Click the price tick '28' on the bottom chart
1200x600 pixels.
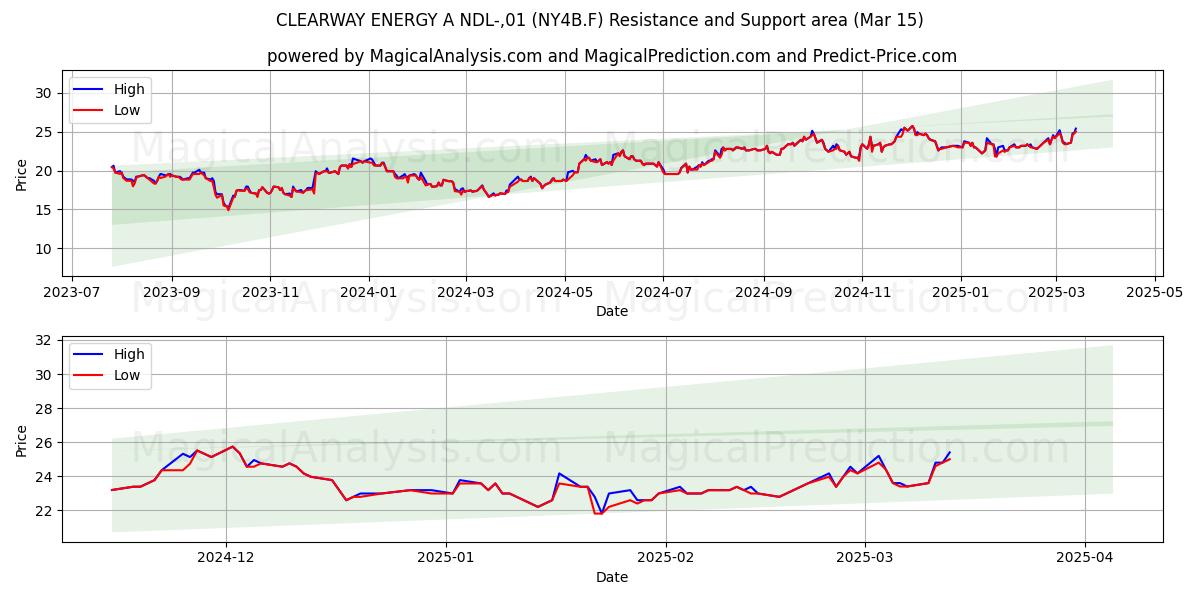[45, 408]
